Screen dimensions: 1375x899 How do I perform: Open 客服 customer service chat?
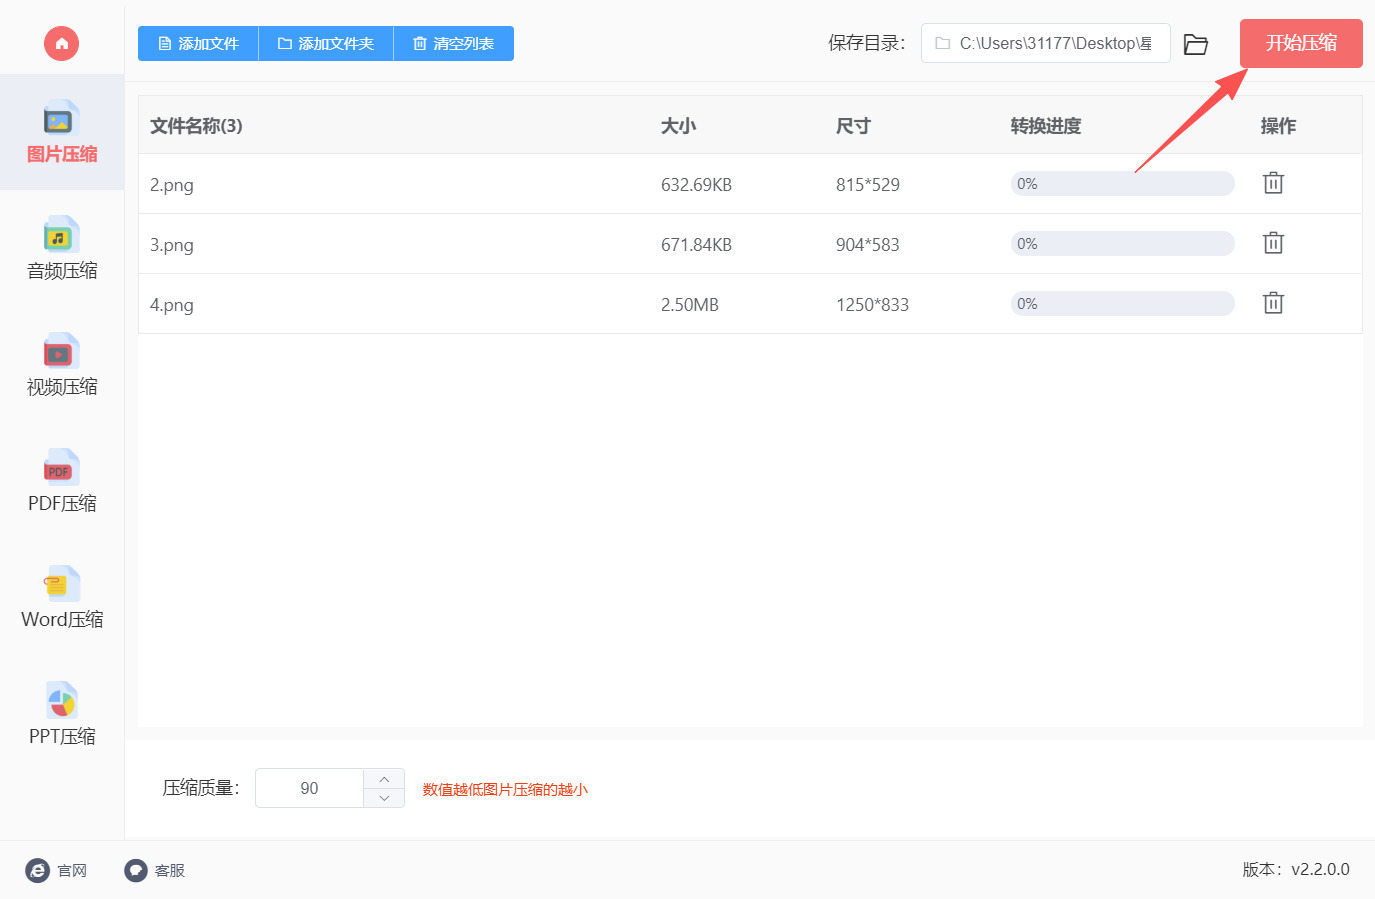(x=155, y=871)
